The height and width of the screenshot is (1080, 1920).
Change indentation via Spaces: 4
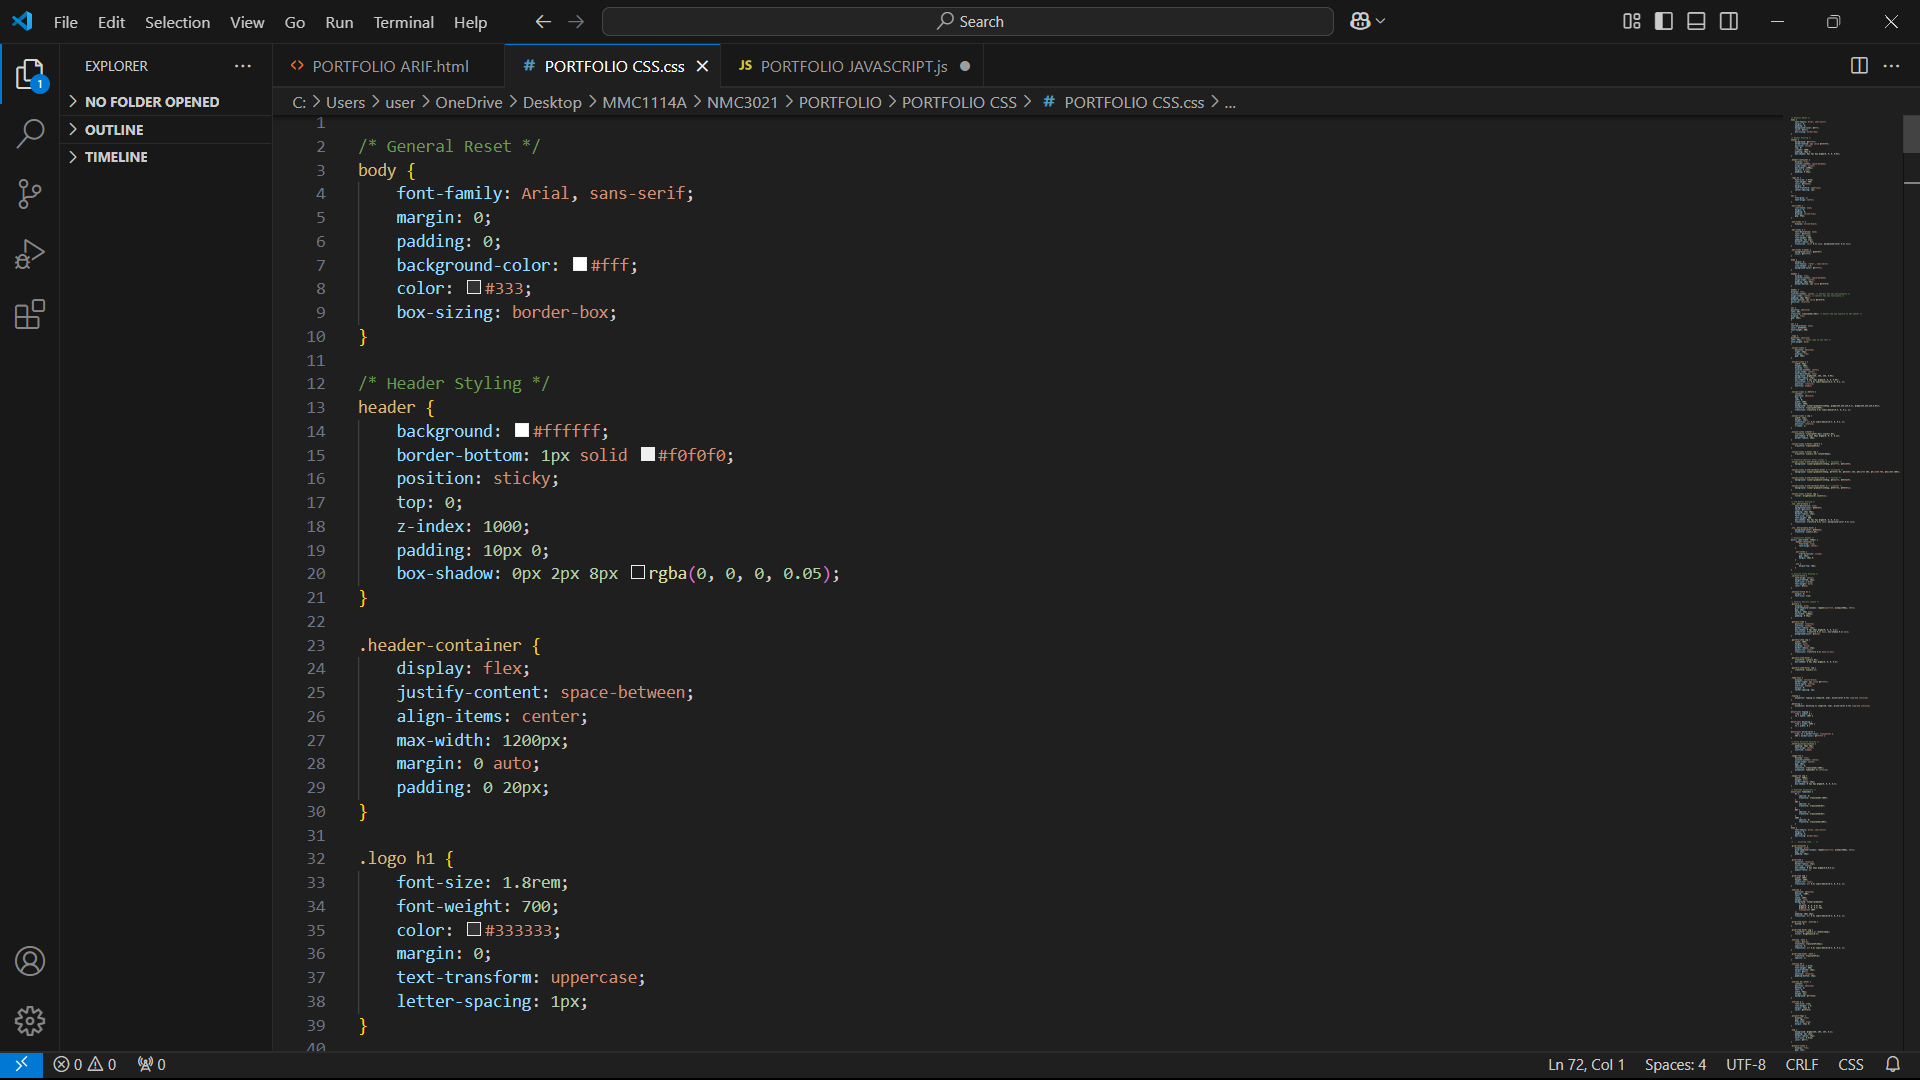coord(1675,1064)
